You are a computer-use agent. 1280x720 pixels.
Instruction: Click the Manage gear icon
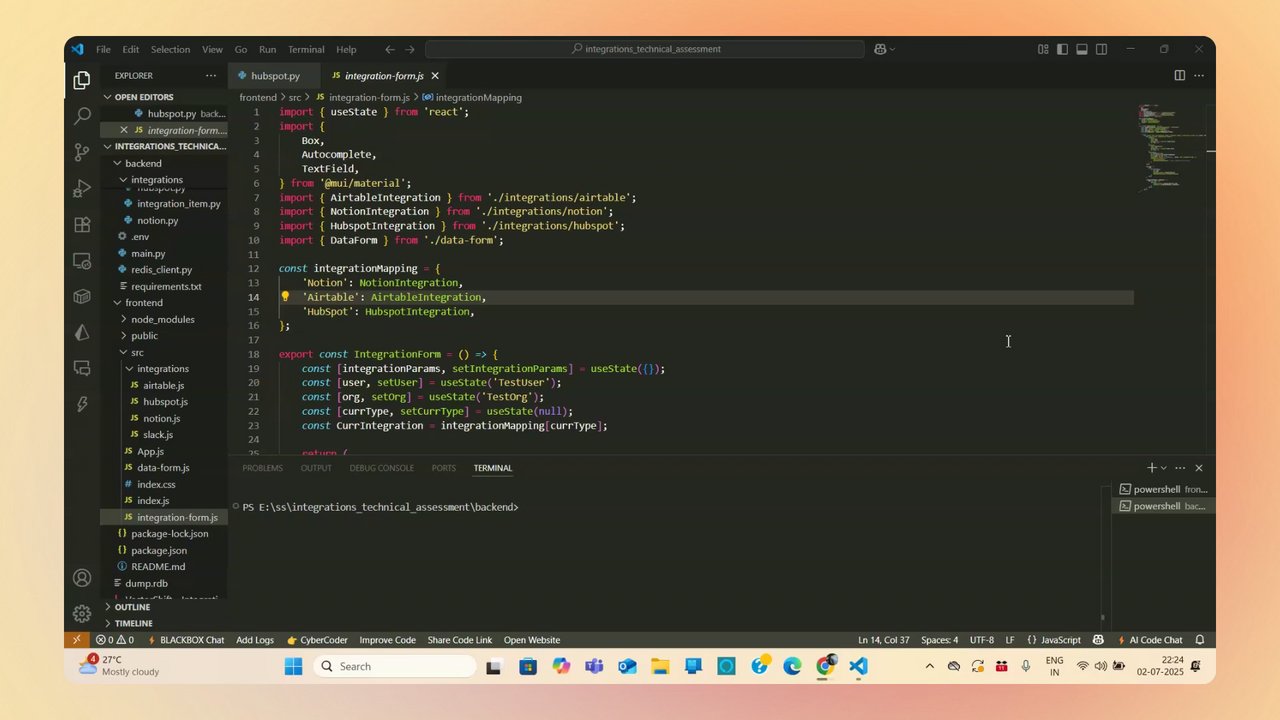pos(82,614)
